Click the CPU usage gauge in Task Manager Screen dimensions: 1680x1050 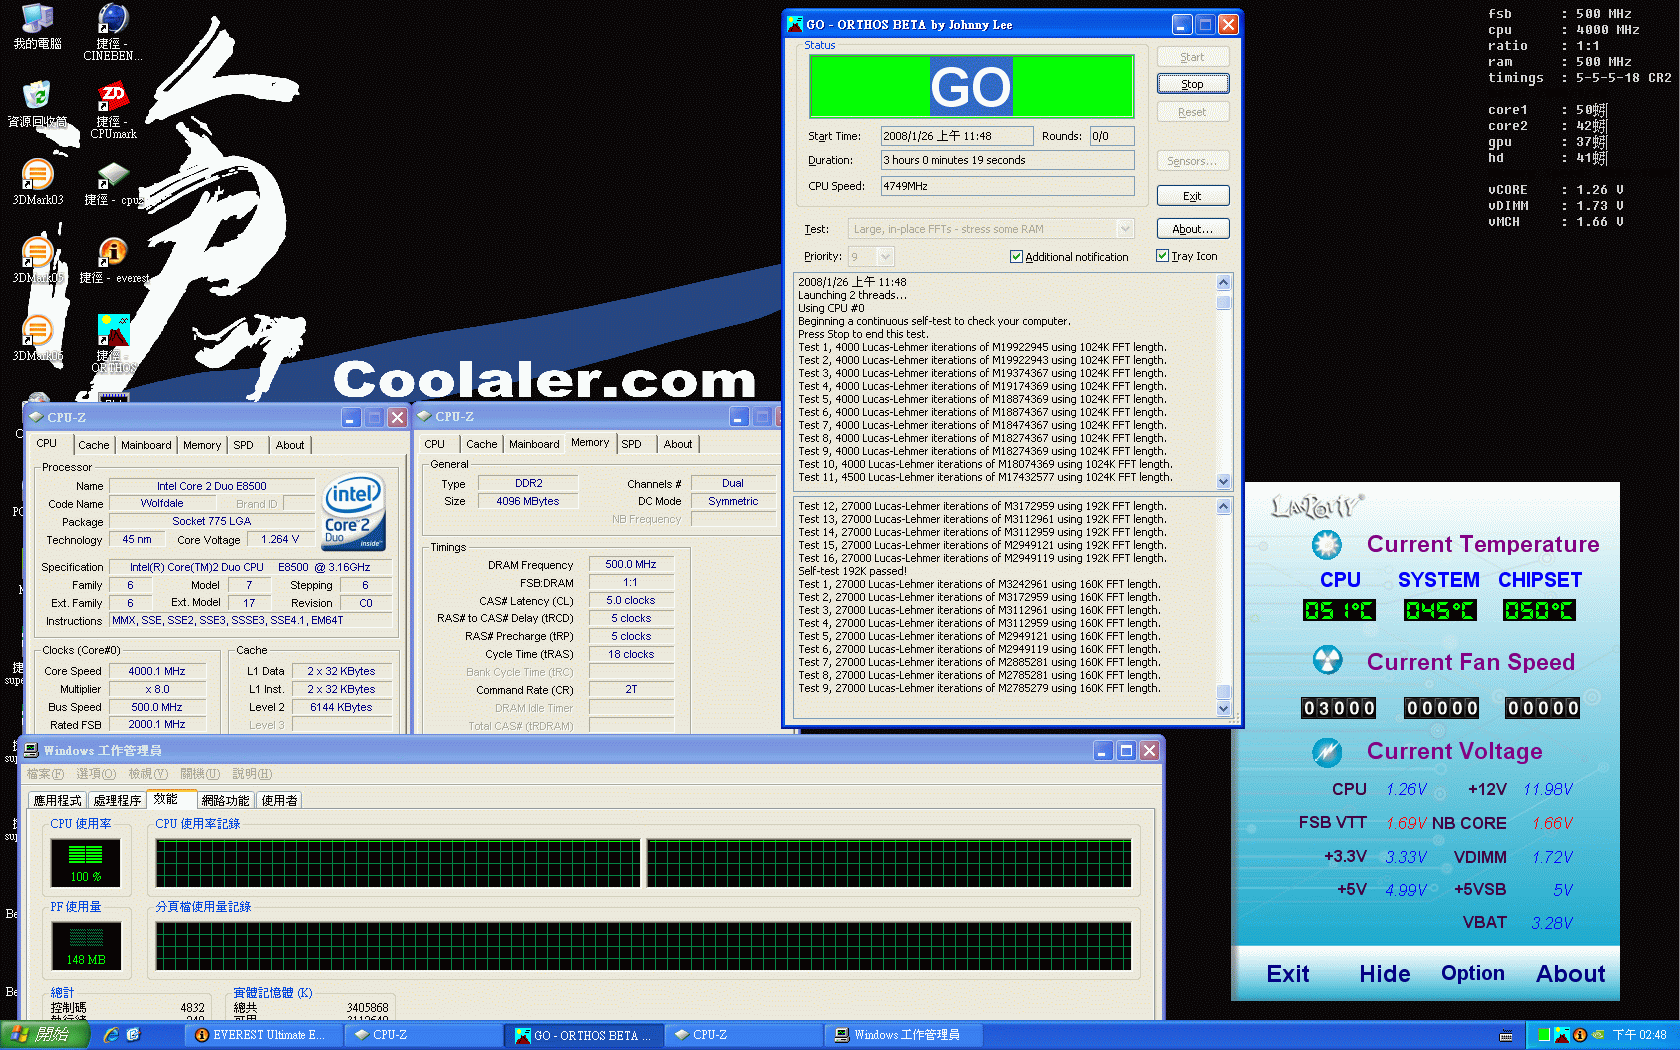tap(85, 863)
